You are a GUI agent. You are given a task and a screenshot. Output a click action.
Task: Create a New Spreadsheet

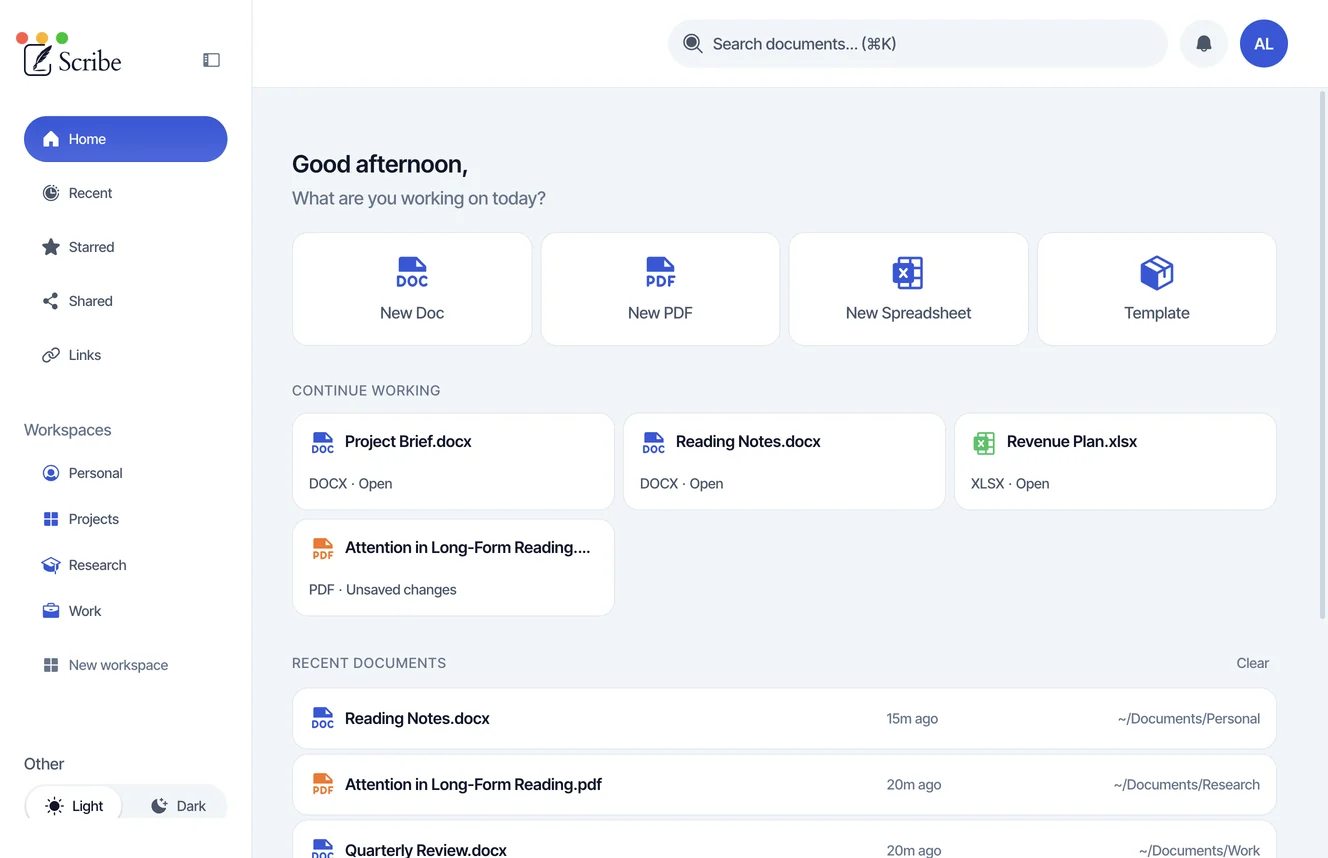pos(908,289)
